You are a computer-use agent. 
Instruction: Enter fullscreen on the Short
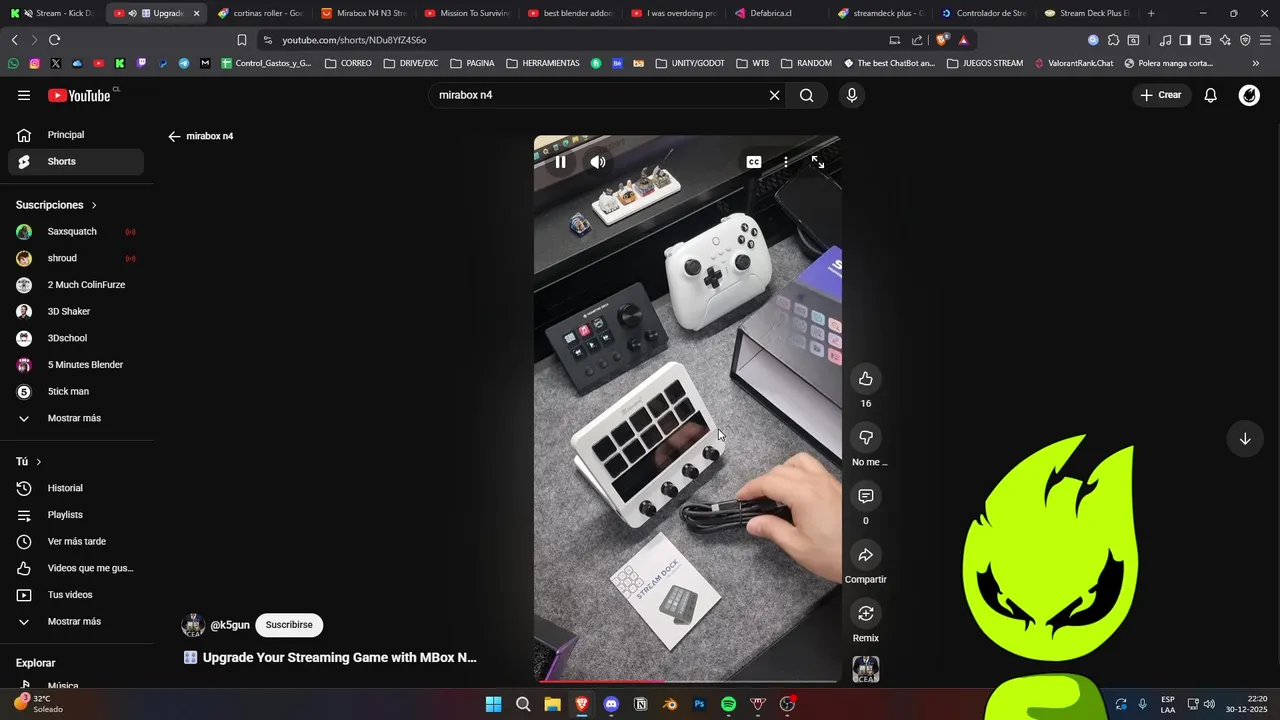818,162
